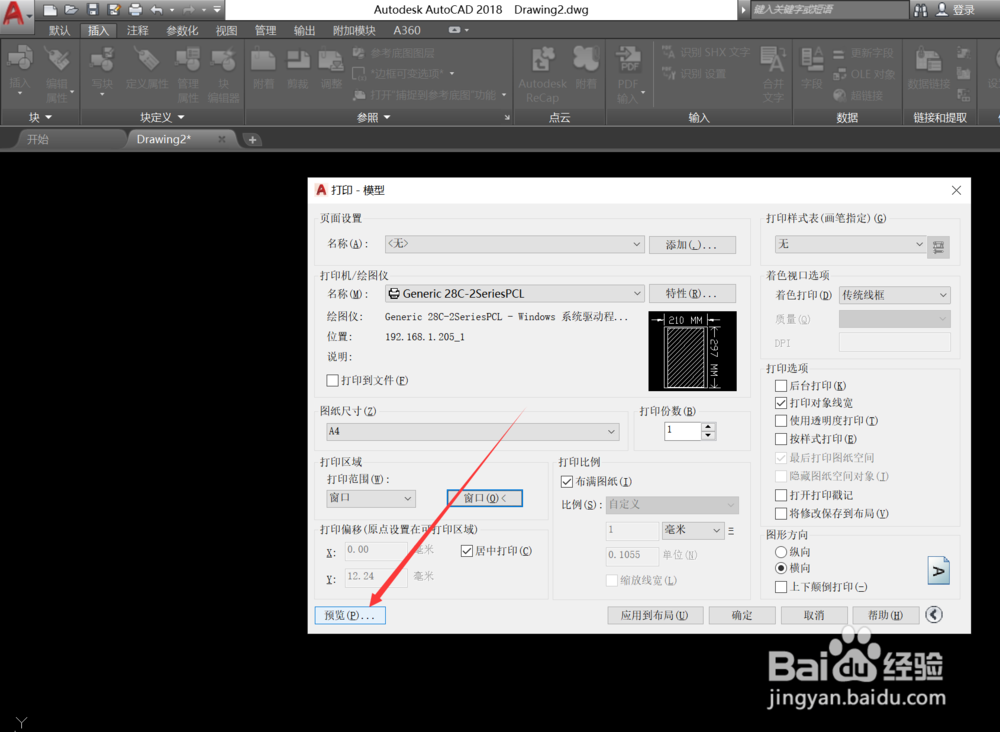Click the Edit Attributes icon in ribbon

click(x=57, y=59)
